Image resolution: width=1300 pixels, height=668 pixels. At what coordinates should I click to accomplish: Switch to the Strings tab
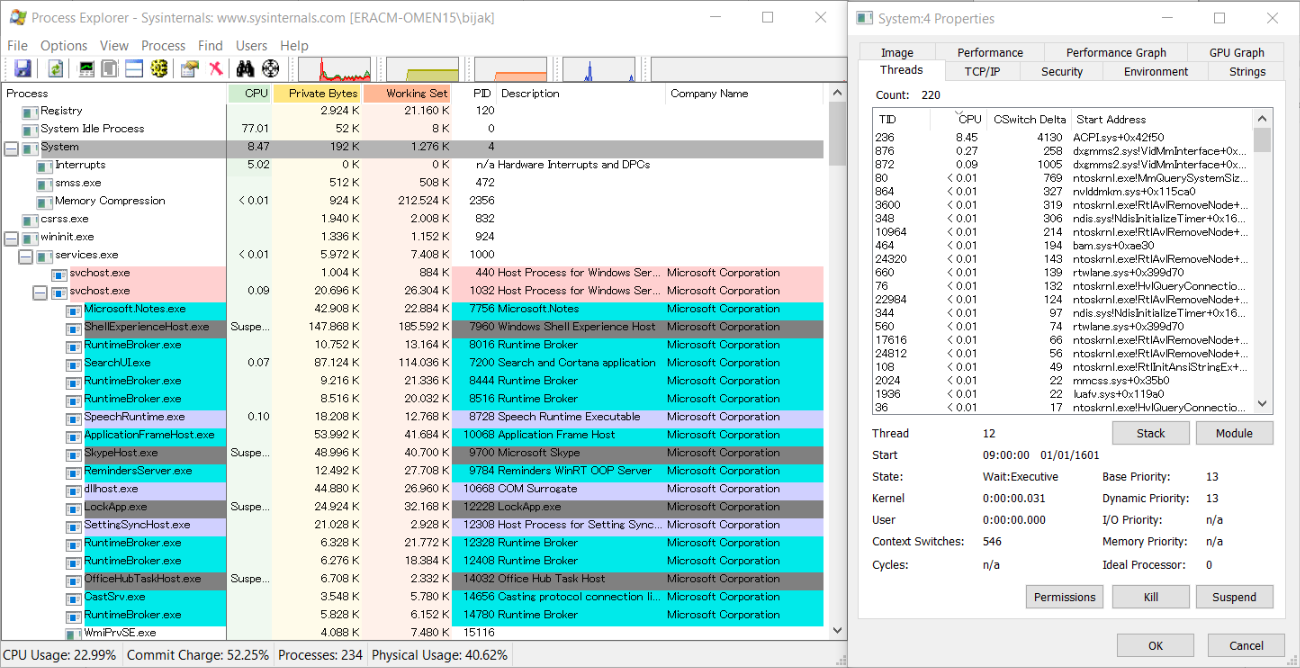point(1247,71)
